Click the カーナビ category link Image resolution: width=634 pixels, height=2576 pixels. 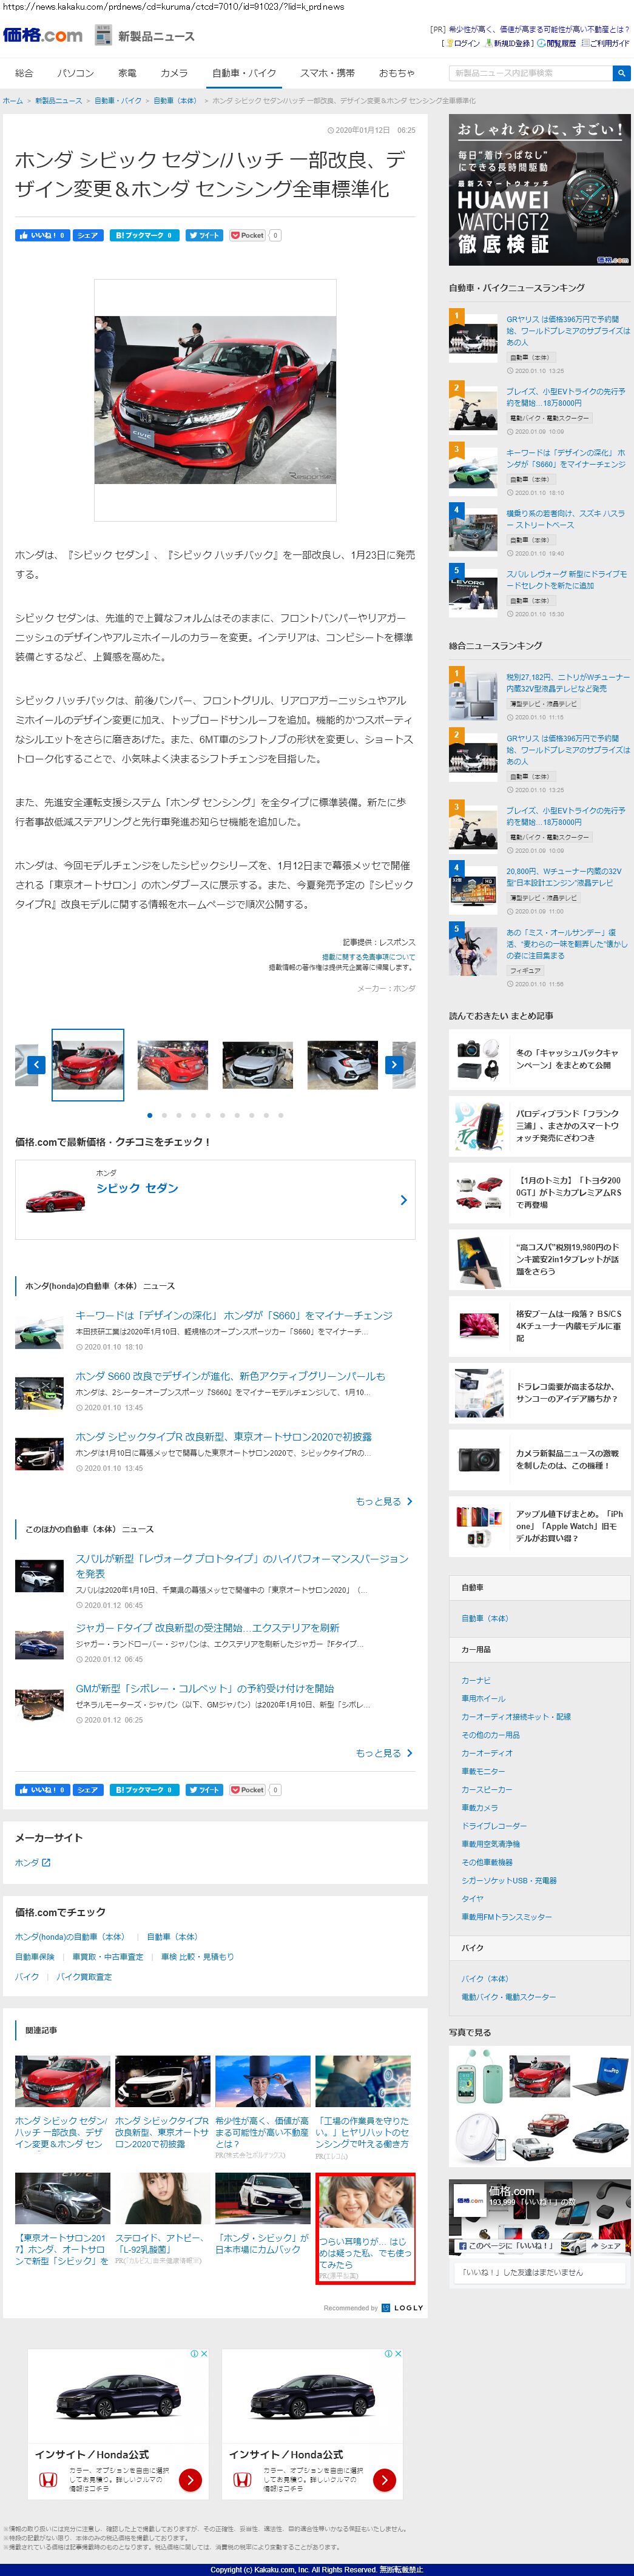[x=476, y=1681]
